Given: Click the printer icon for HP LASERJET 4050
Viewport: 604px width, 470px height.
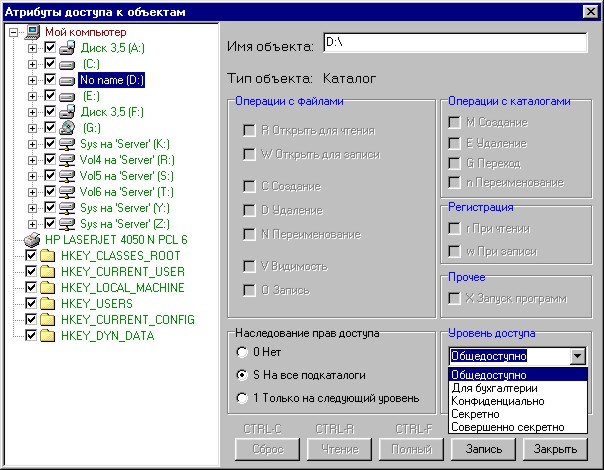Looking at the screenshot, I should pos(32,240).
